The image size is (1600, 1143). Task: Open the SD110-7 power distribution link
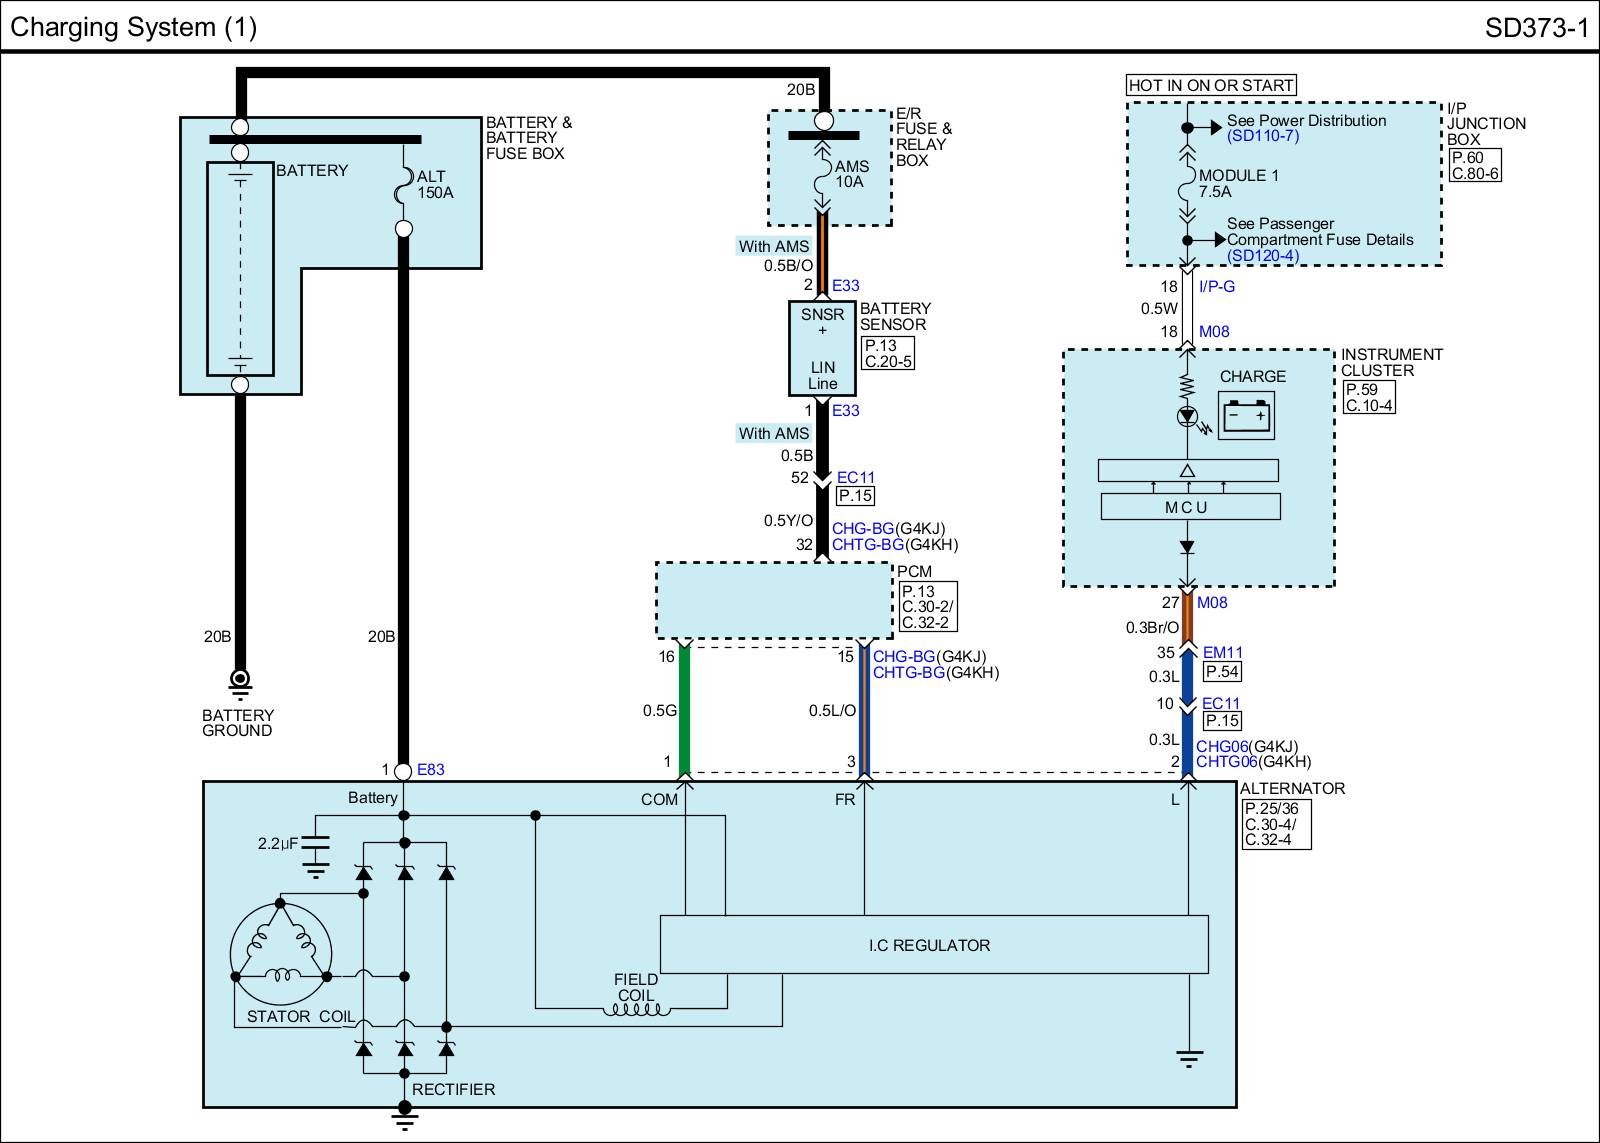[x=1263, y=136]
